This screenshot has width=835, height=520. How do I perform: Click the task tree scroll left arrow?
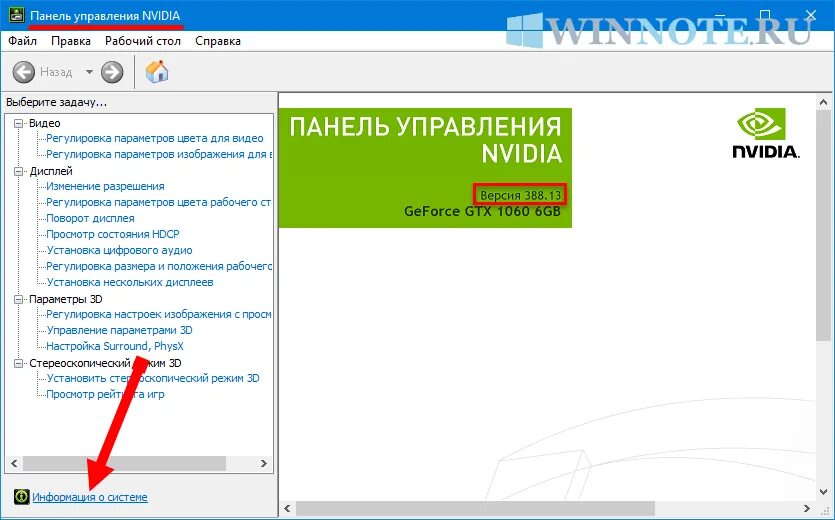click(x=14, y=463)
